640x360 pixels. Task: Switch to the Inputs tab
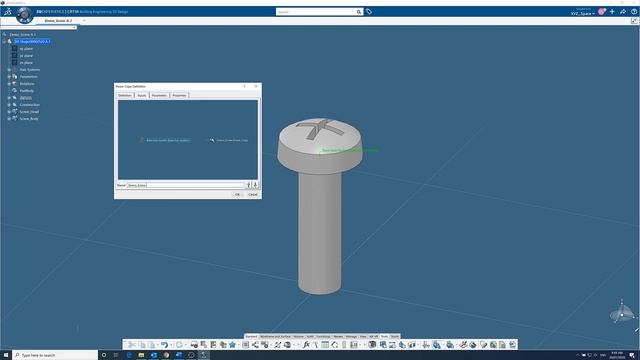142,95
